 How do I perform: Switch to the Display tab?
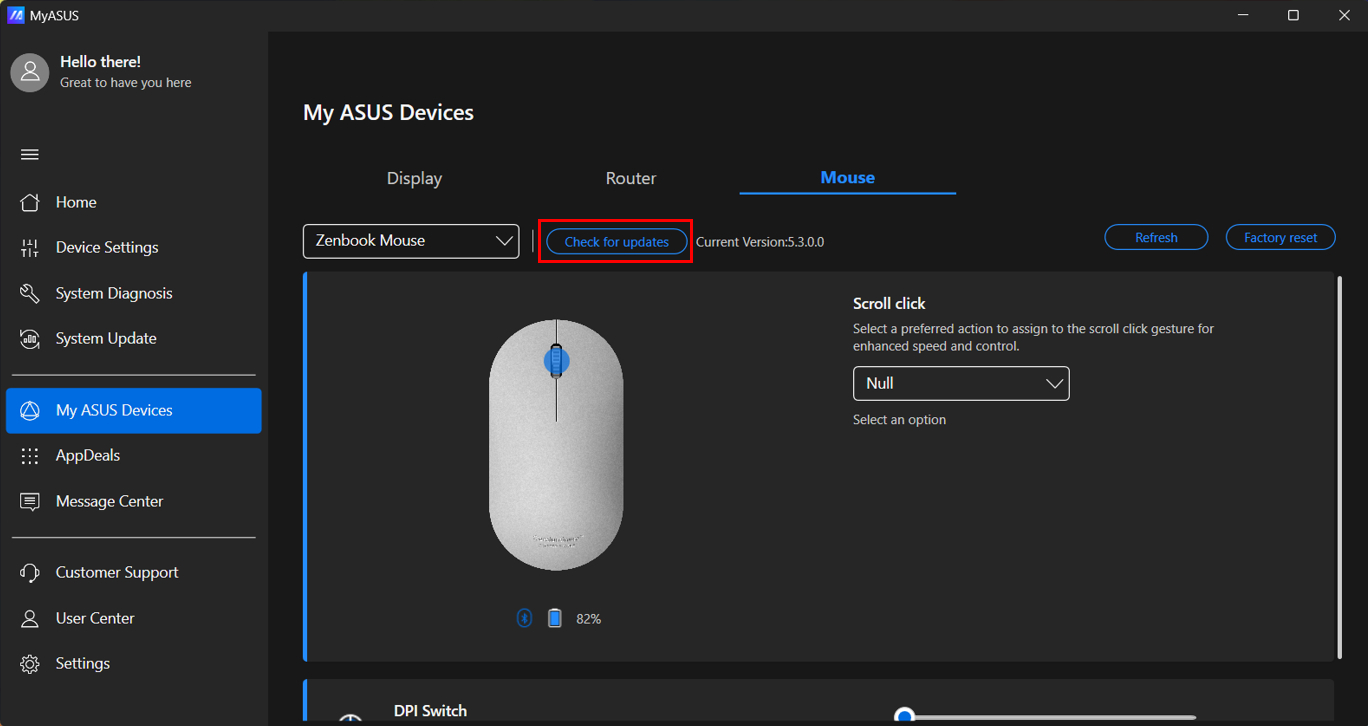point(414,178)
